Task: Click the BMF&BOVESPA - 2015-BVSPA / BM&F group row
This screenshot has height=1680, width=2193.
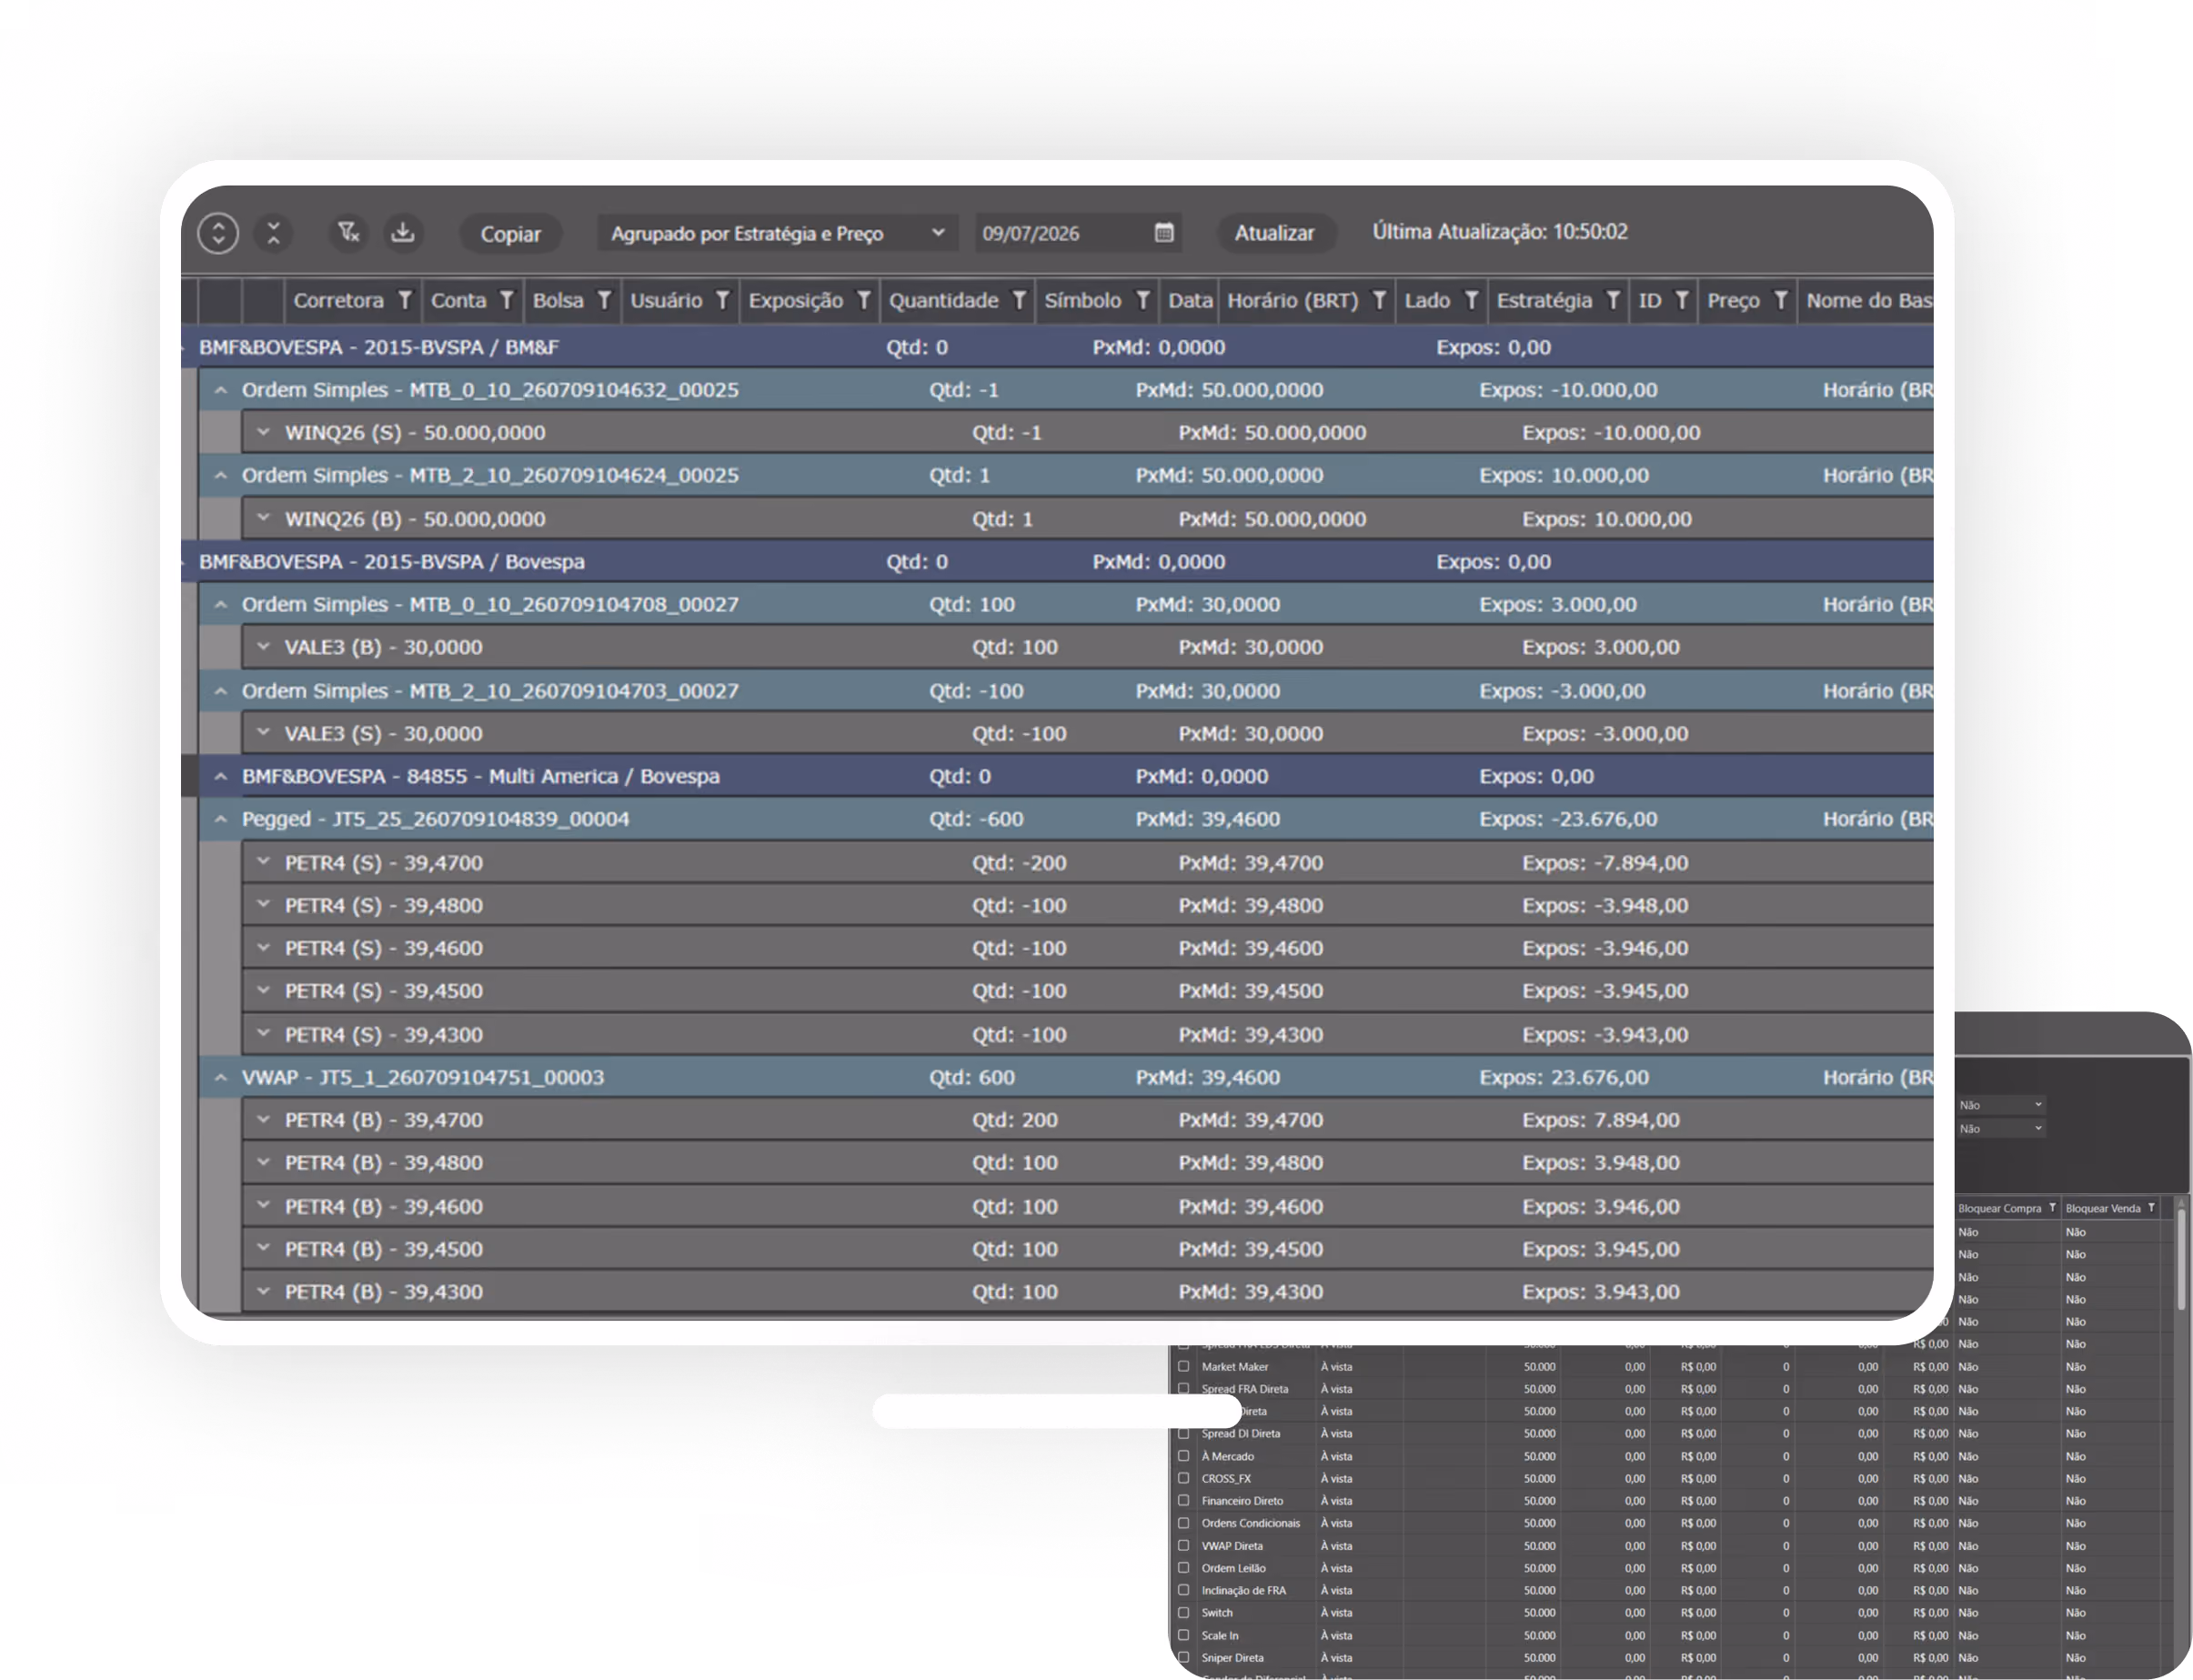Action: click(x=1057, y=347)
